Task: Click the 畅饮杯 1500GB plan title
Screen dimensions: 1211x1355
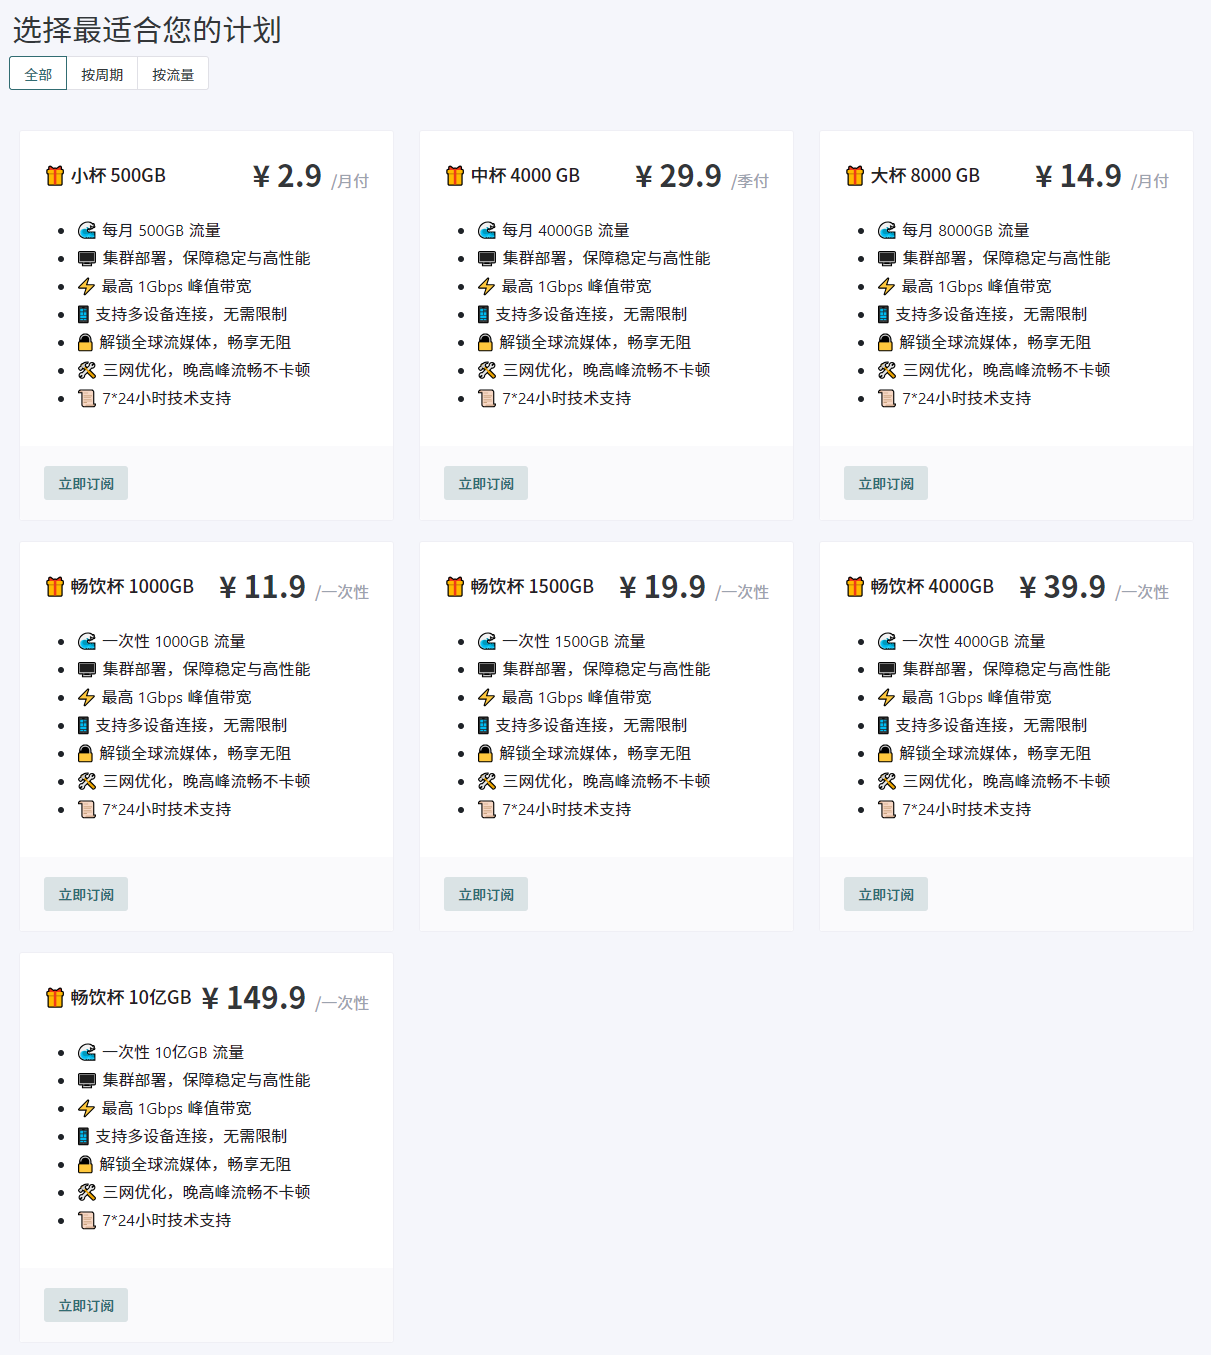Action: click(x=532, y=587)
